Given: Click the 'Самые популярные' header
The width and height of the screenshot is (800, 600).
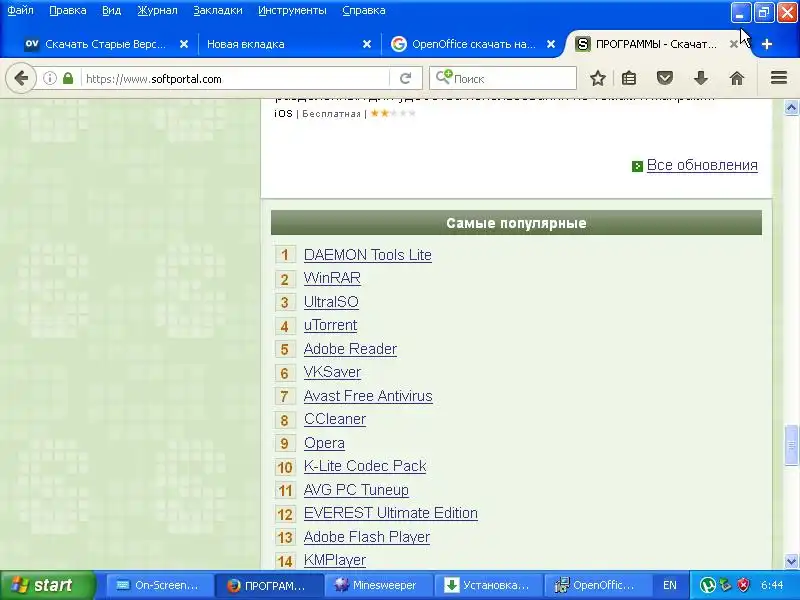Looking at the screenshot, I should tap(516, 223).
